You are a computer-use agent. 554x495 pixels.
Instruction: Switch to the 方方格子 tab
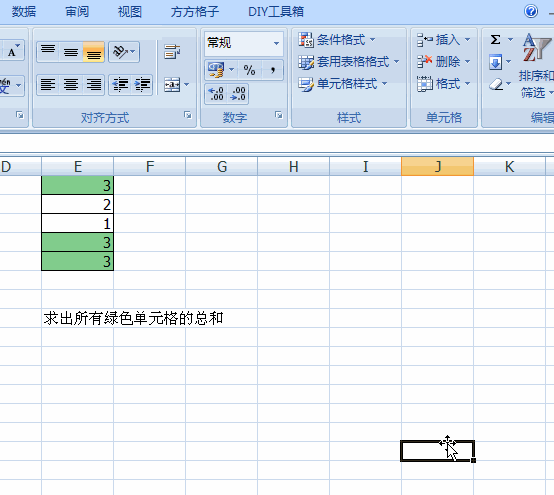click(x=195, y=12)
